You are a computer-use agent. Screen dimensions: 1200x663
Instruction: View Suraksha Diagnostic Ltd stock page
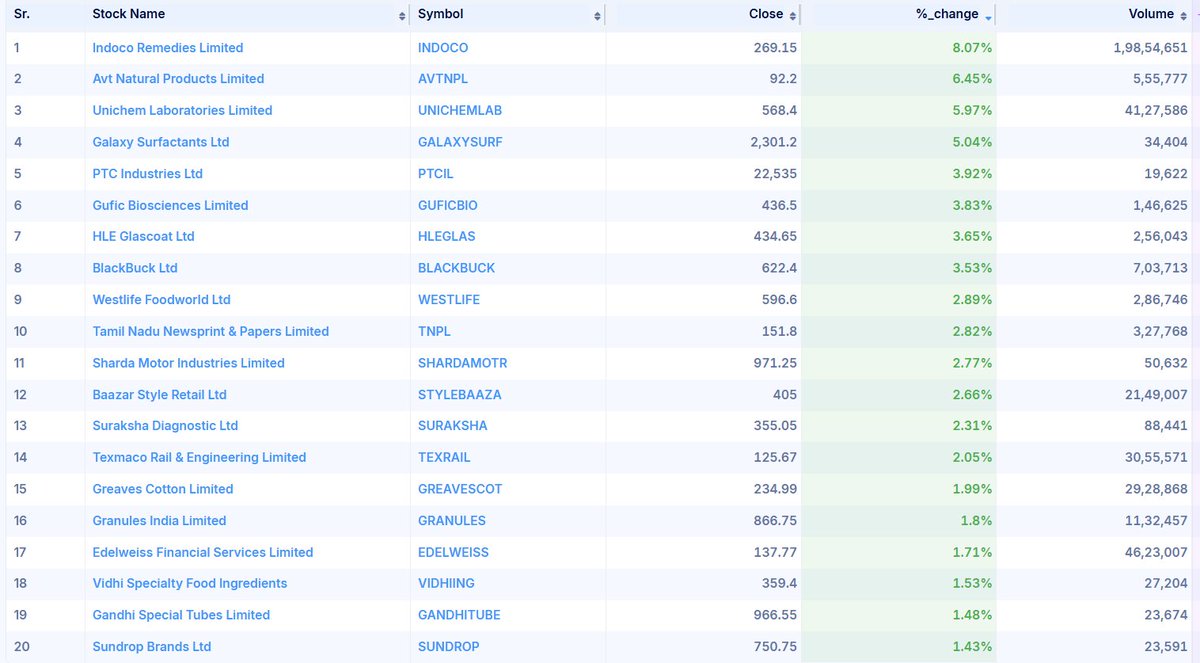point(165,425)
